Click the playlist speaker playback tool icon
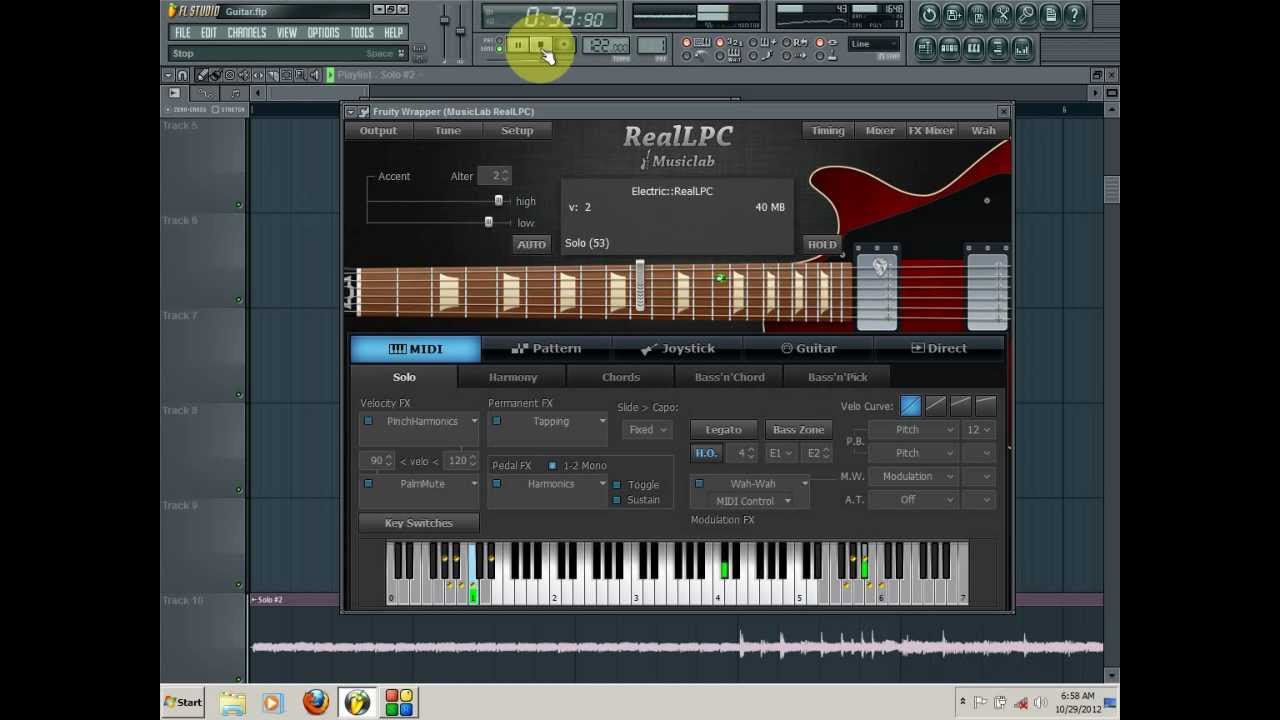The image size is (1280, 720). (x=314, y=75)
